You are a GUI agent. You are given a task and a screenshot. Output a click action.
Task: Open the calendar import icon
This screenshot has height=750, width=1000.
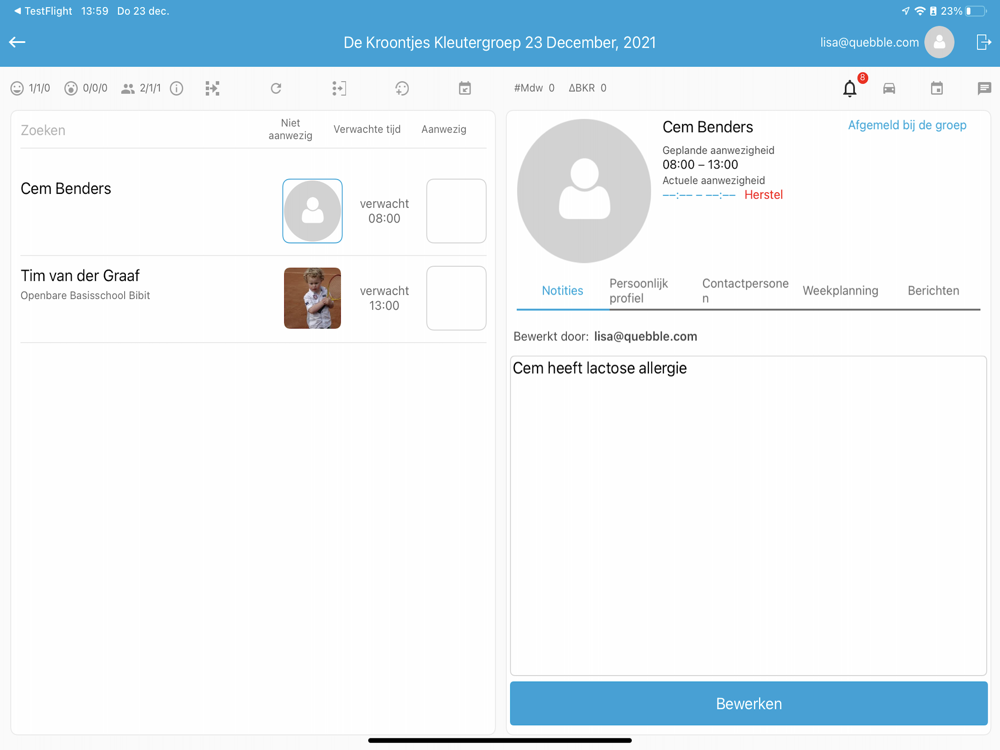(465, 88)
